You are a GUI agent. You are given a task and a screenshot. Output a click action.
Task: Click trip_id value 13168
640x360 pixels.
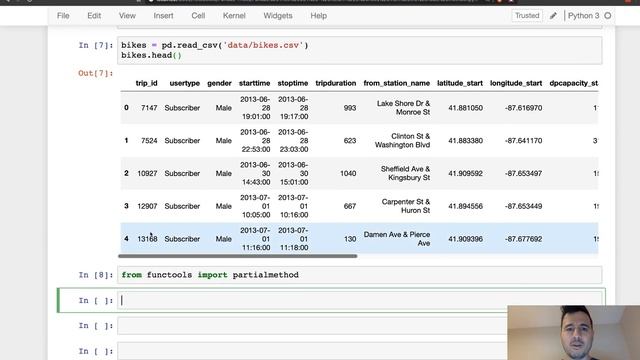147,239
